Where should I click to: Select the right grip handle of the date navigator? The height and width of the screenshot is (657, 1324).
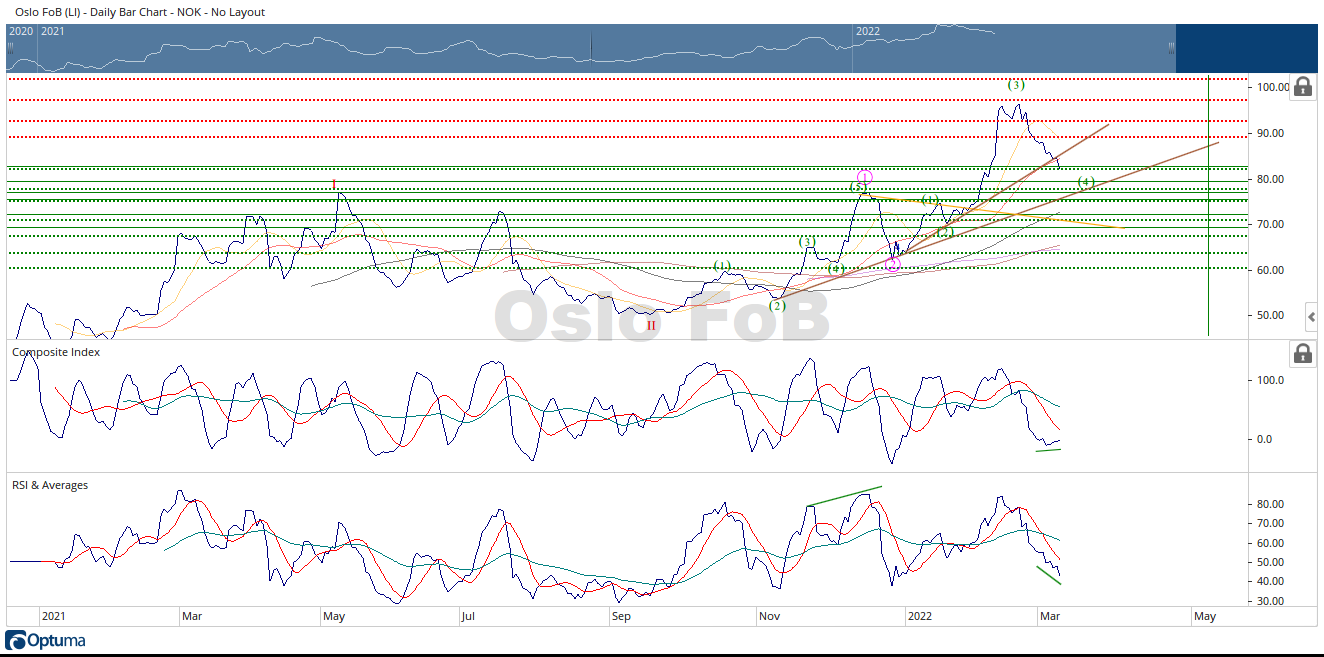1172,47
